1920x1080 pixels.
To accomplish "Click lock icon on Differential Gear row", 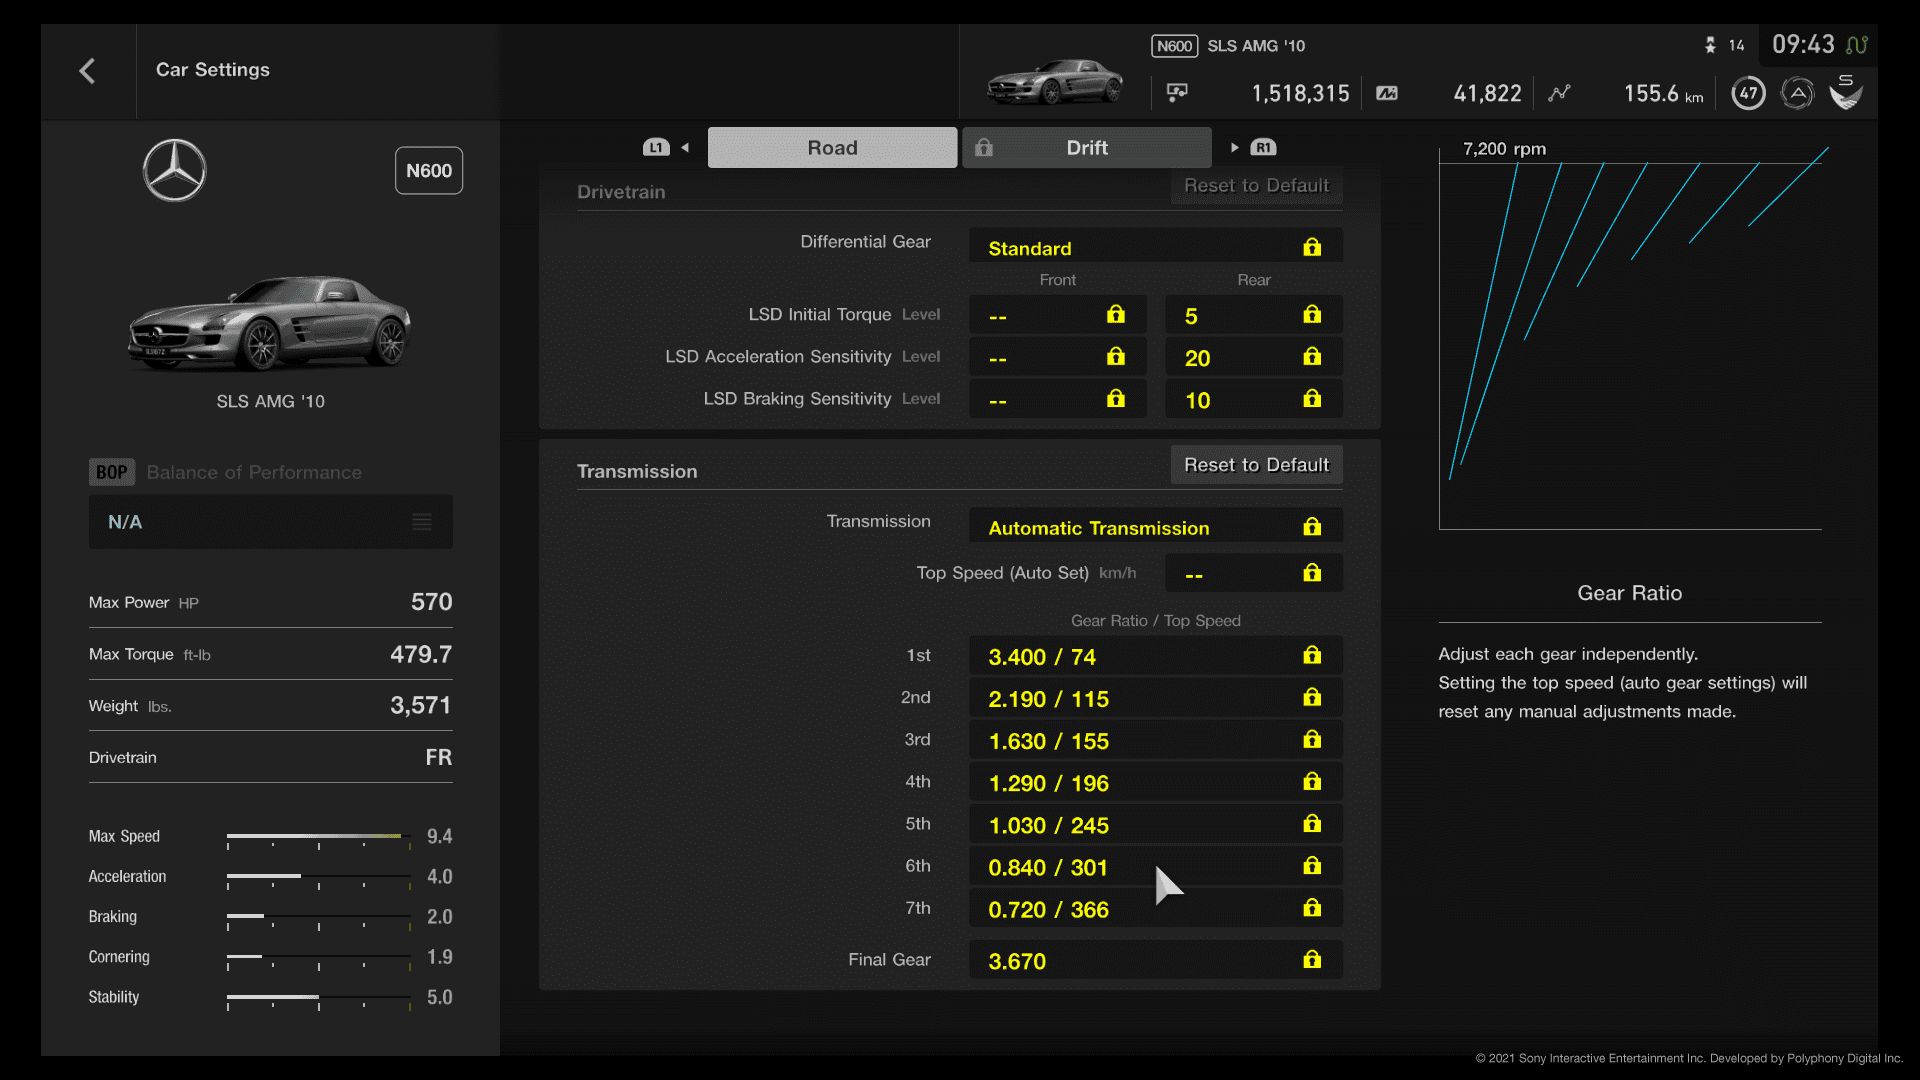I will pyautogui.click(x=1312, y=247).
